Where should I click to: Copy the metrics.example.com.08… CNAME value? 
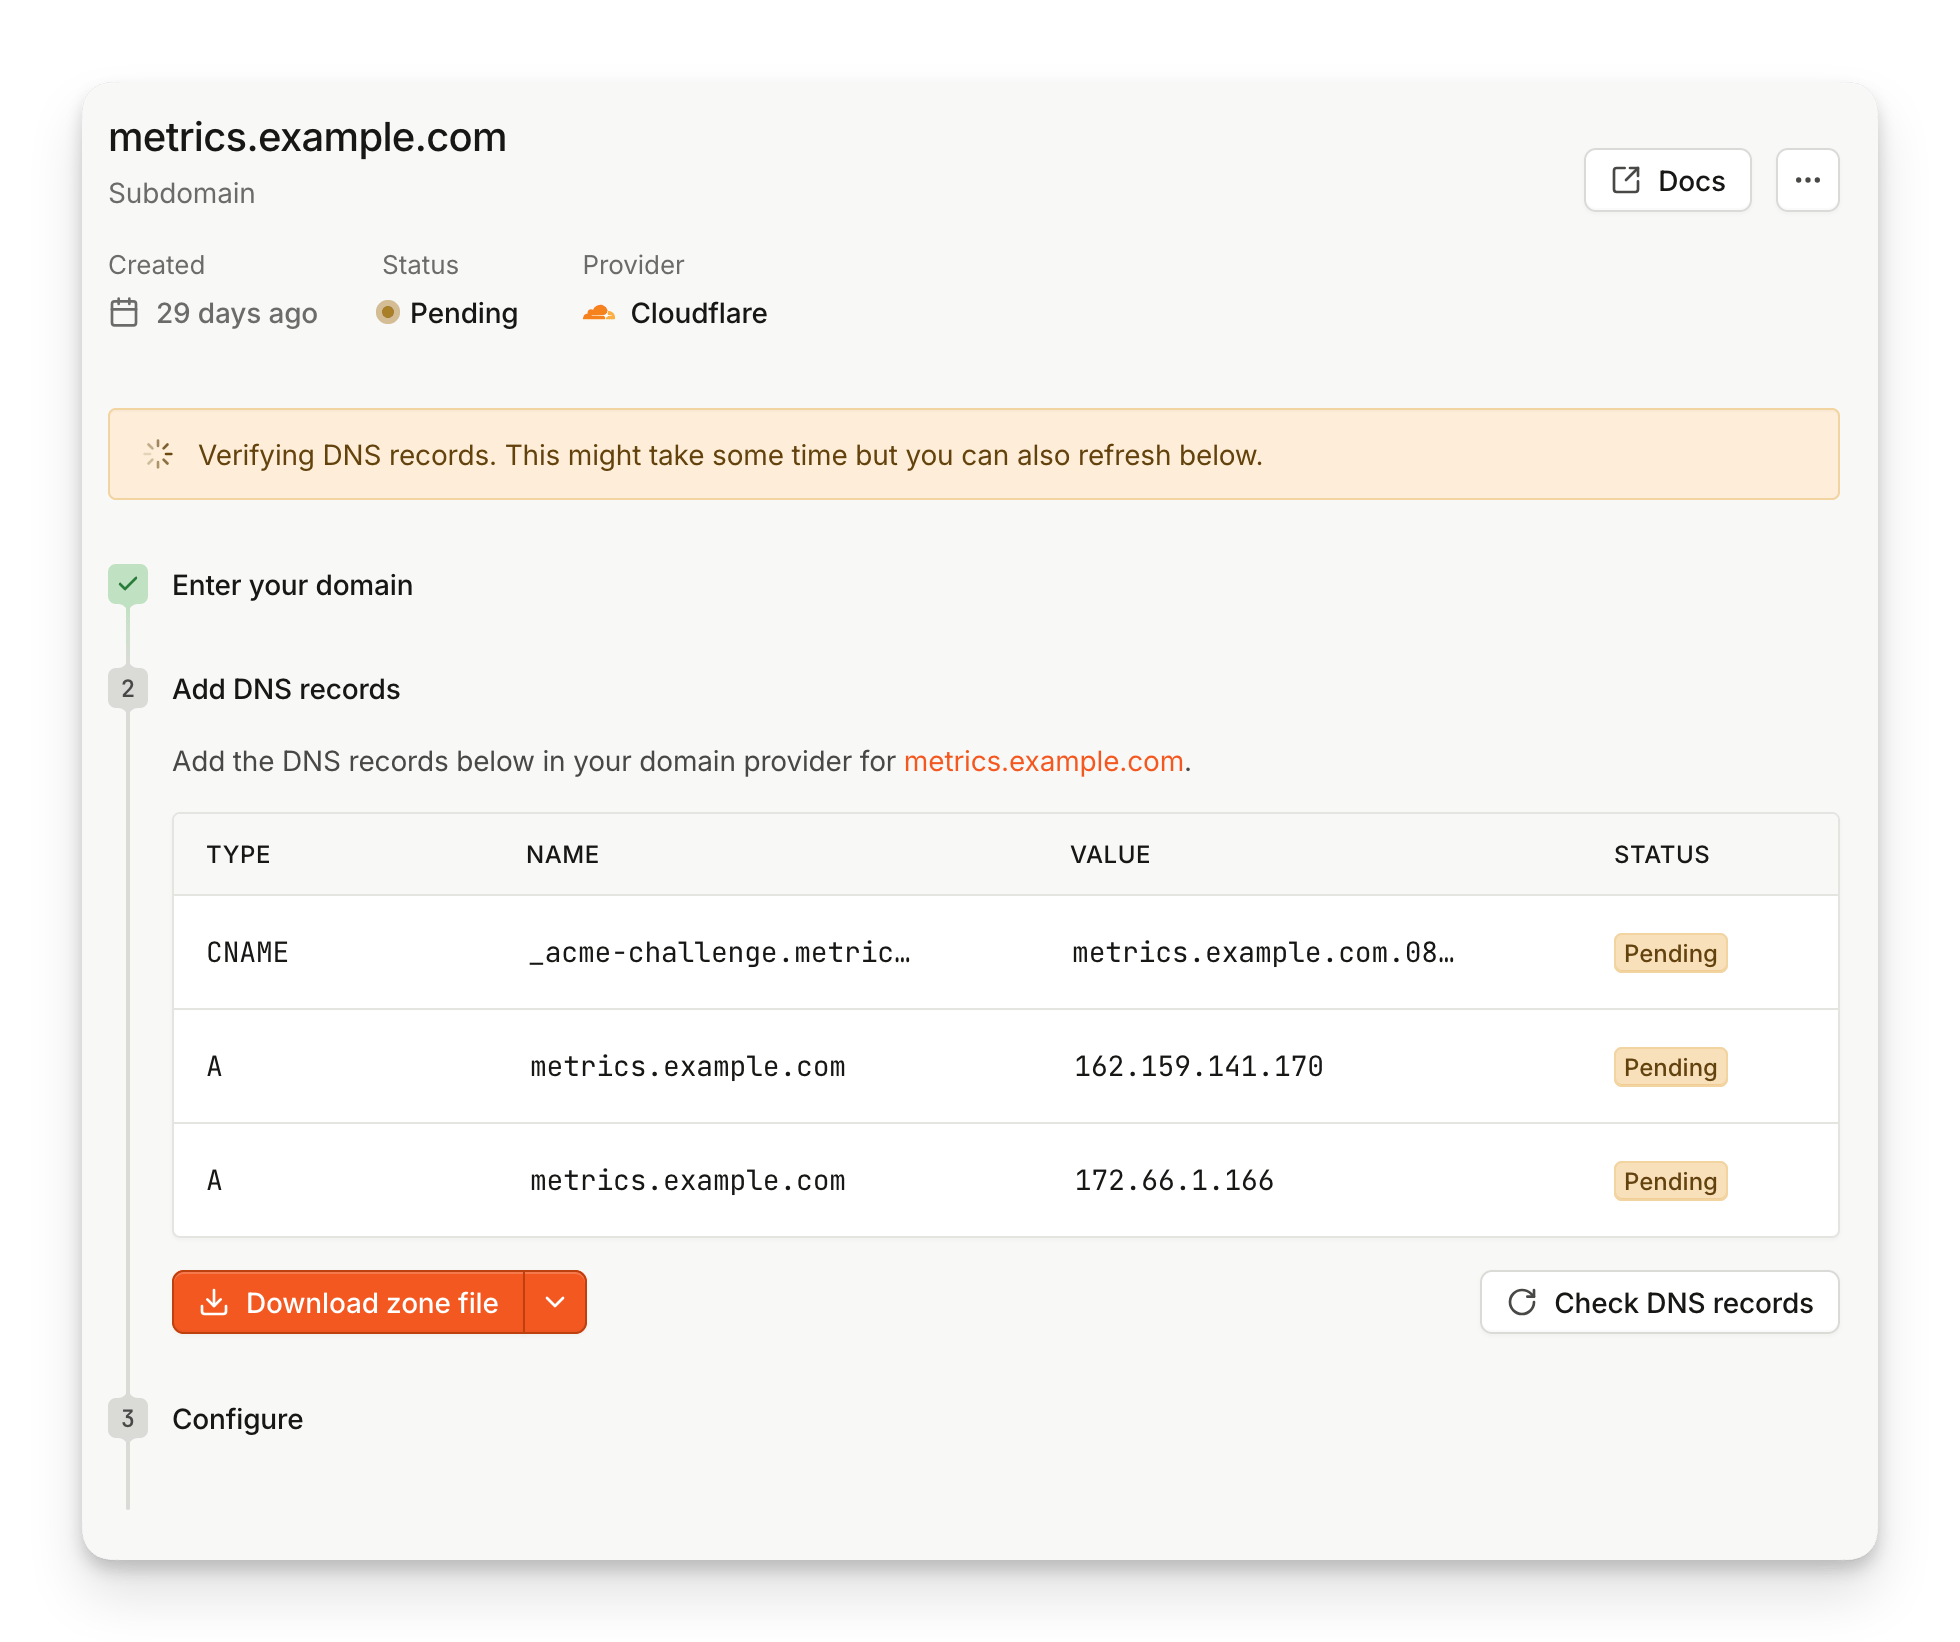point(1263,952)
